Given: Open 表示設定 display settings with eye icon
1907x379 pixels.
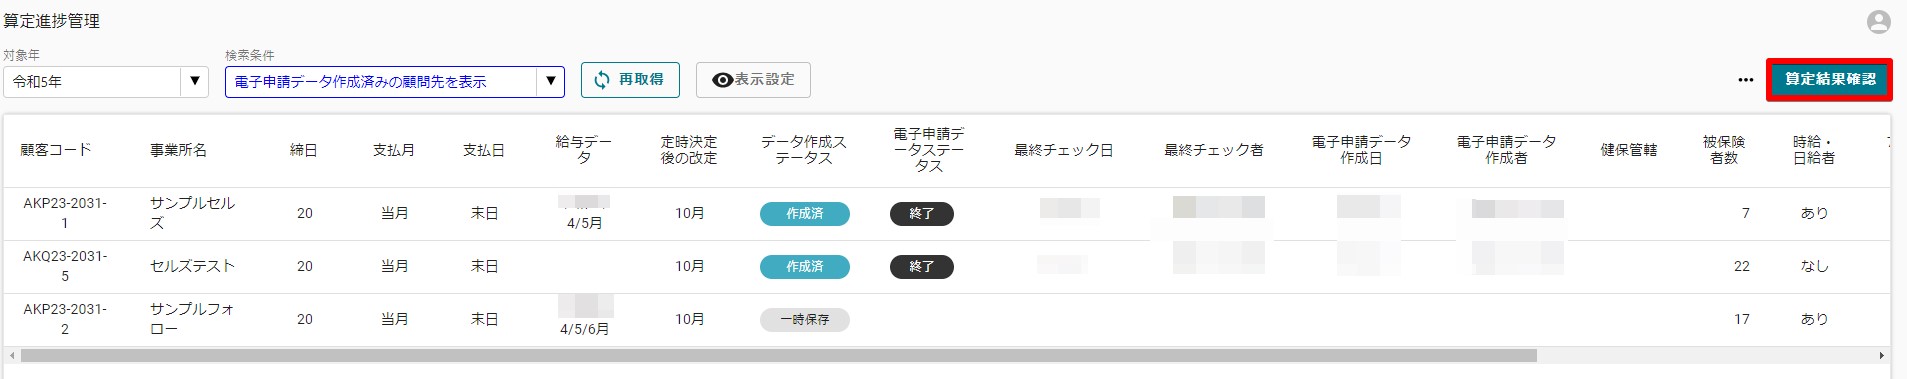Looking at the screenshot, I should click(x=753, y=80).
